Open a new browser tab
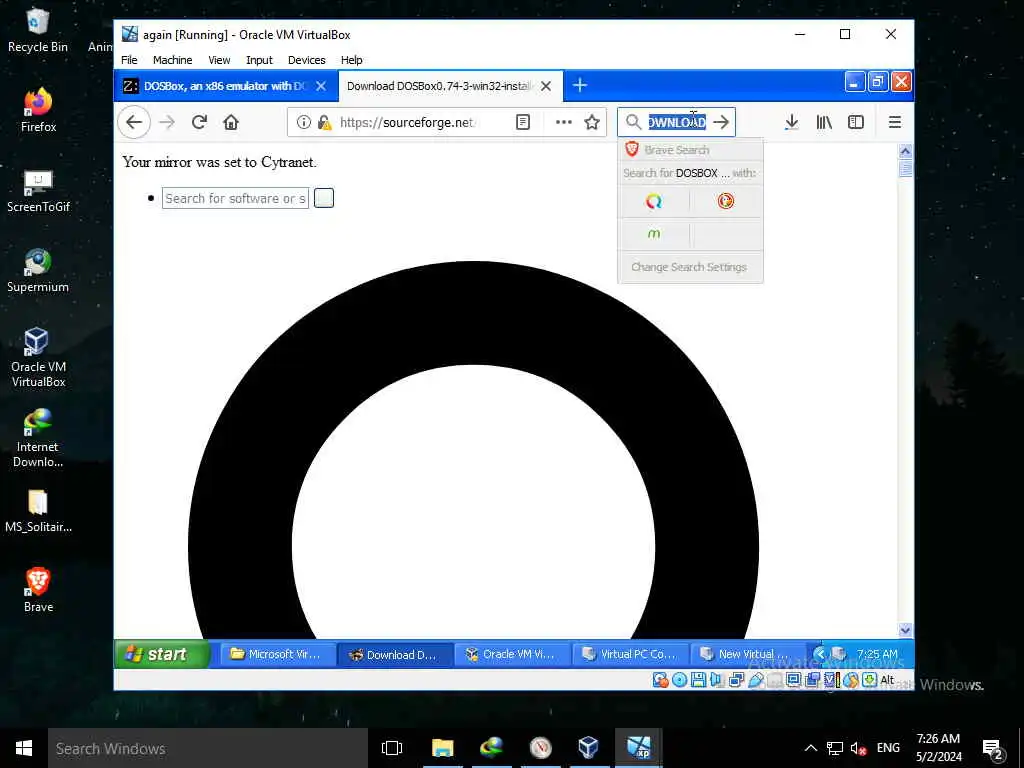Screen dimensions: 1024x768 click(580, 86)
